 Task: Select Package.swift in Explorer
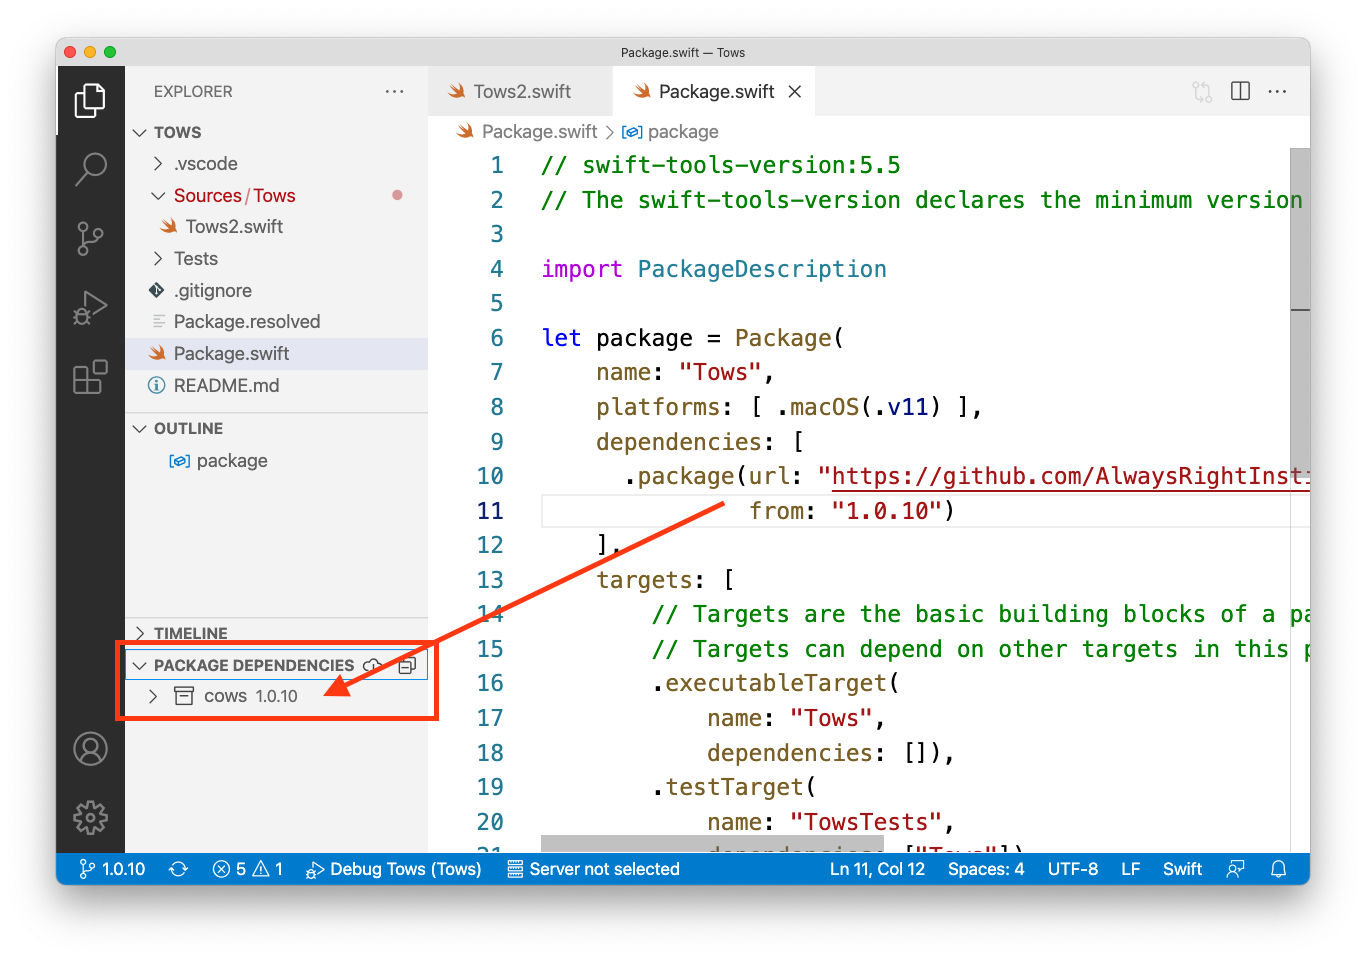277,354
